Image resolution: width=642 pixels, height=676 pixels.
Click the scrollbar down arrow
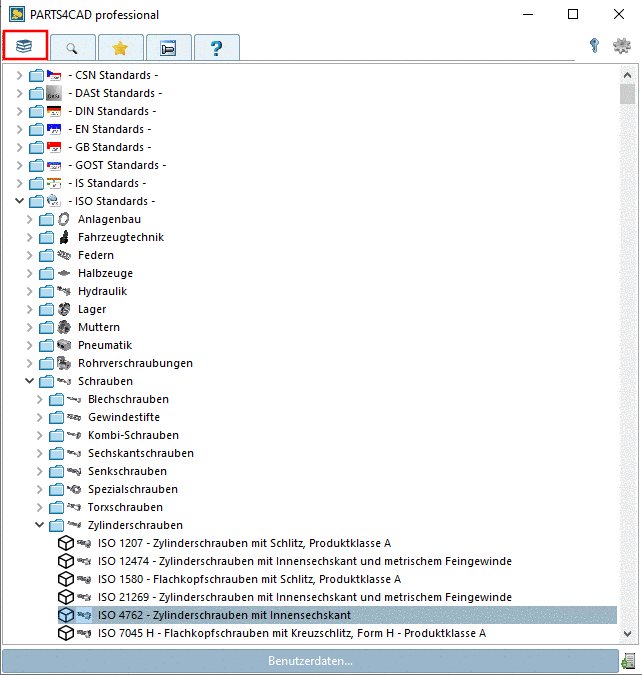coord(627,634)
